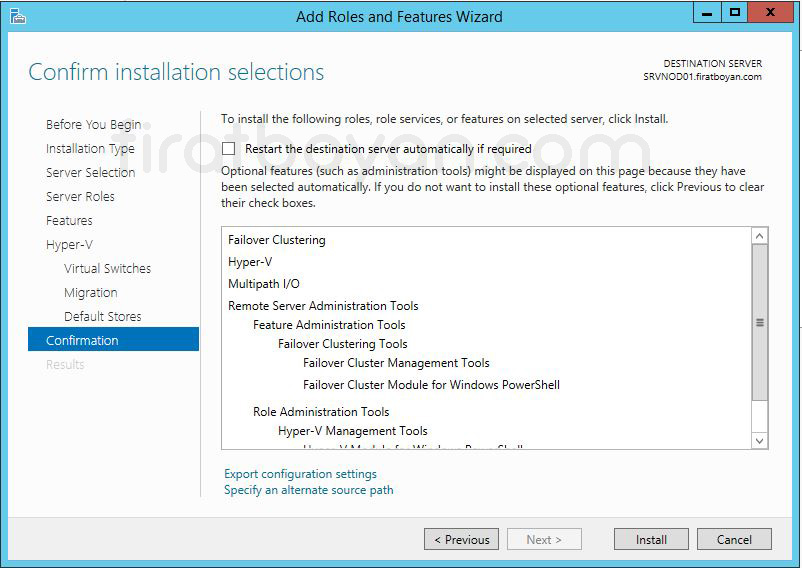Open the Installation Type step
This screenshot has width=802, height=568.
(x=91, y=149)
